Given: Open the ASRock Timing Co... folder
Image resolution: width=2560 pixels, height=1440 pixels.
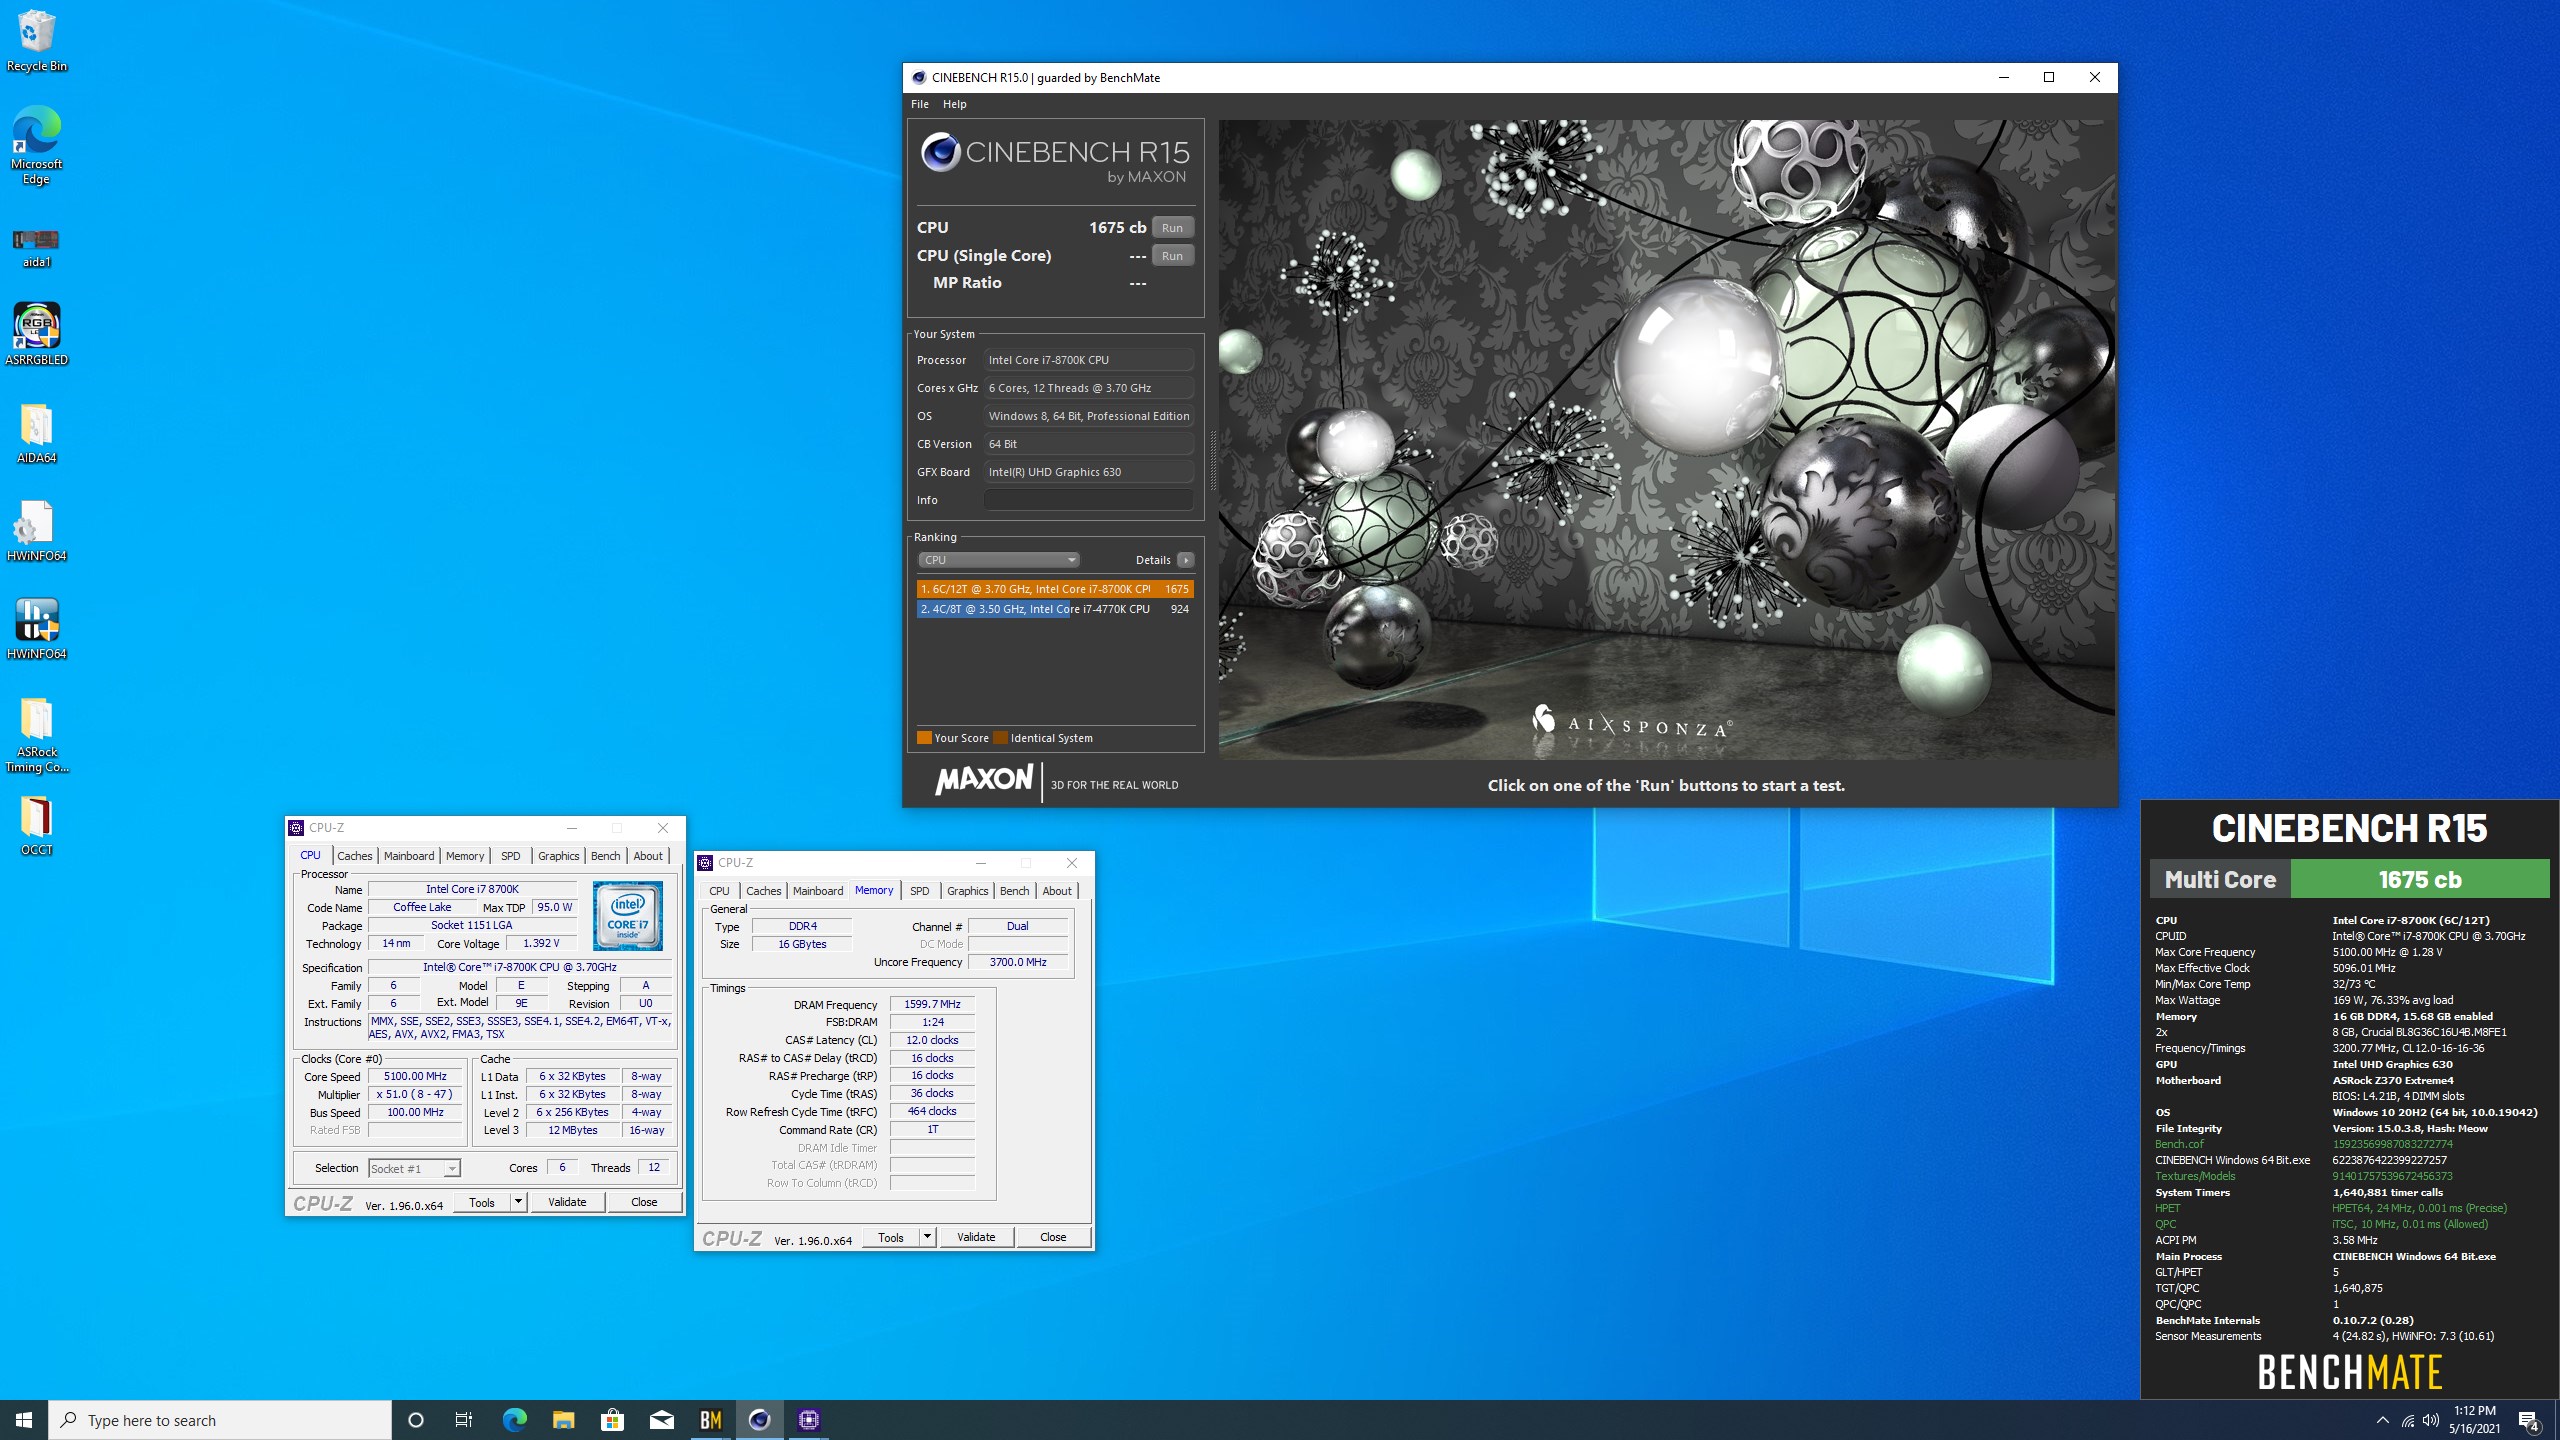Looking at the screenshot, I should 36,735.
